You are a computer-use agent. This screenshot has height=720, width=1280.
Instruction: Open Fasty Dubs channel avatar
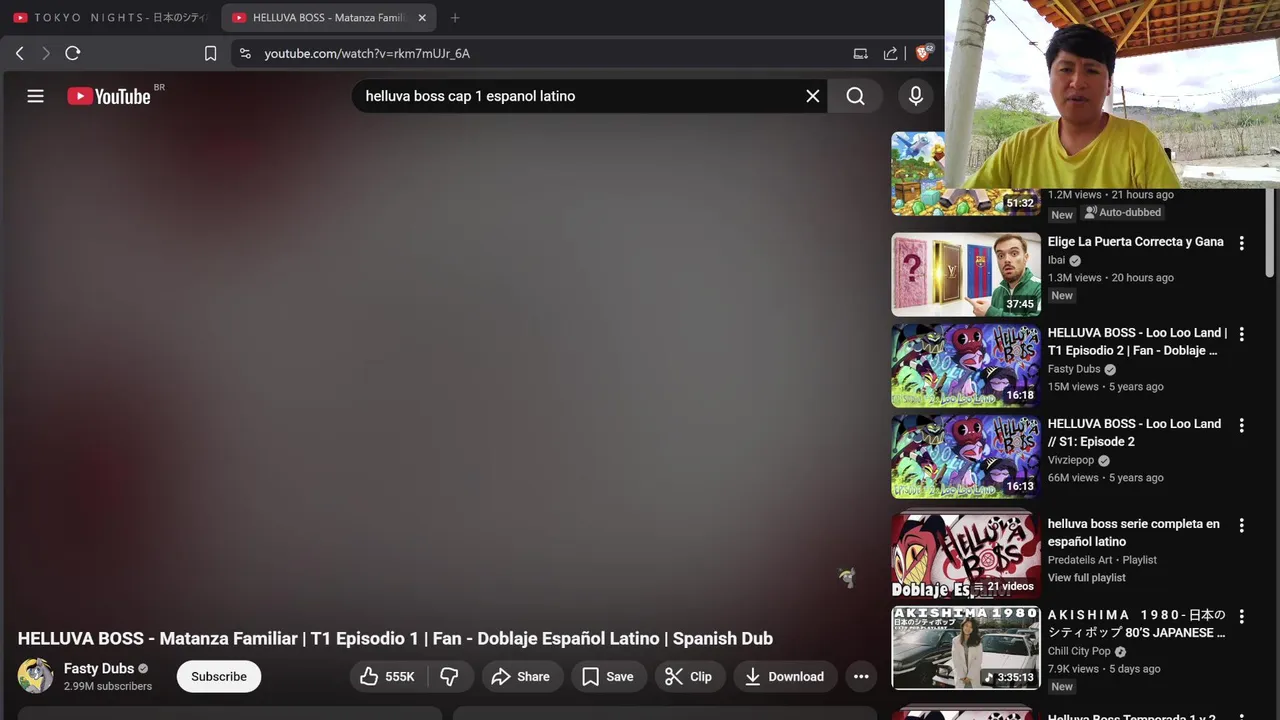point(35,676)
